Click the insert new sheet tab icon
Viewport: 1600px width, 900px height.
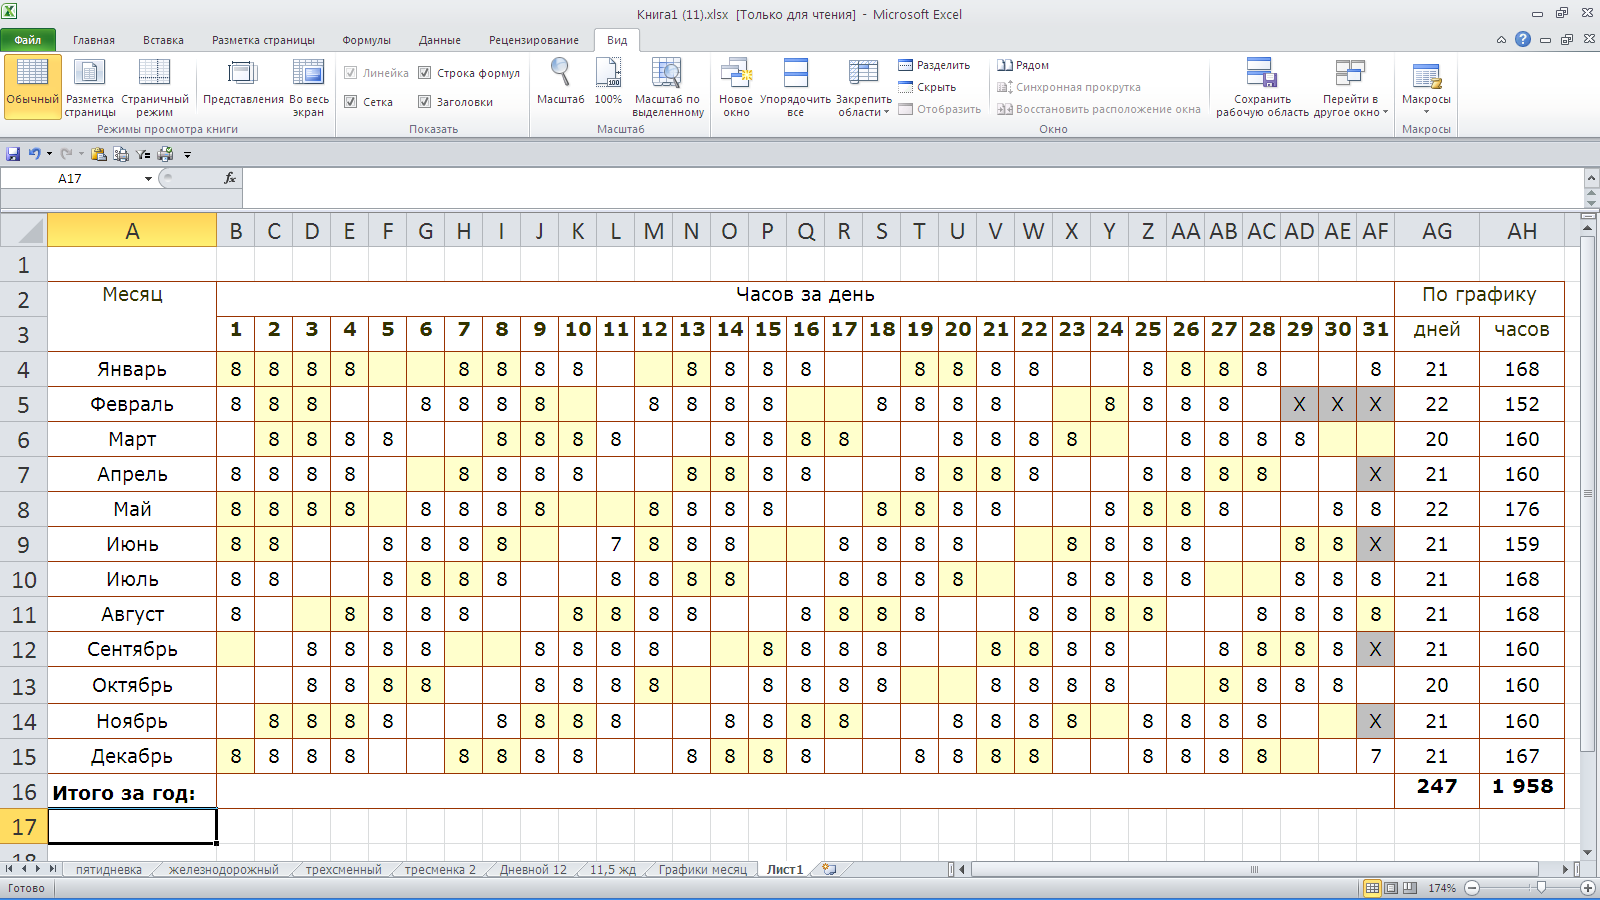pyautogui.click(x=829, y=869)
